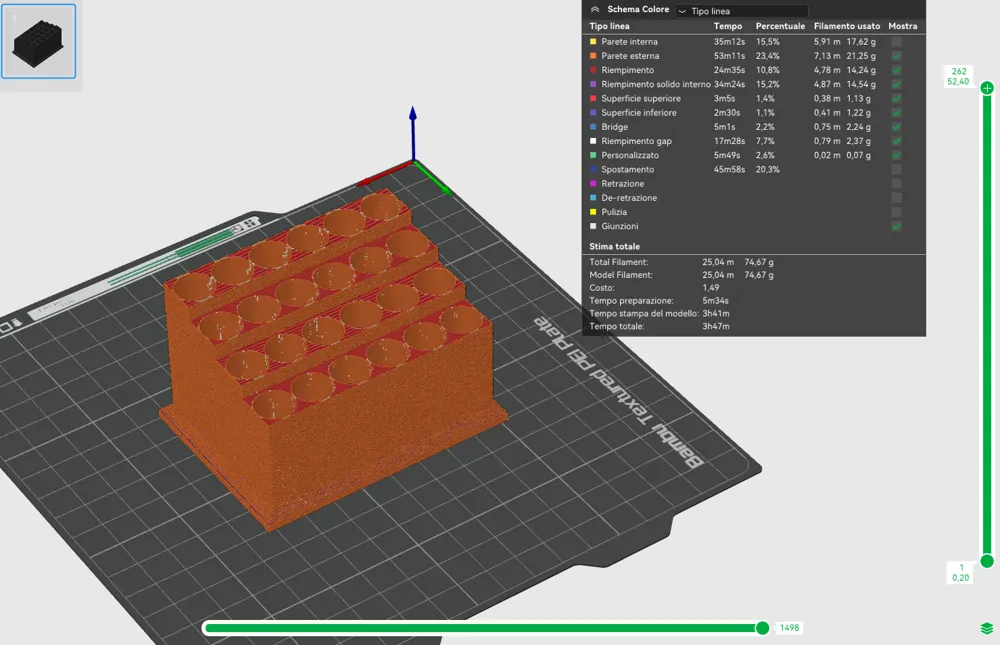Enable Pulizia visibility checkbox

tap(896, 212)
